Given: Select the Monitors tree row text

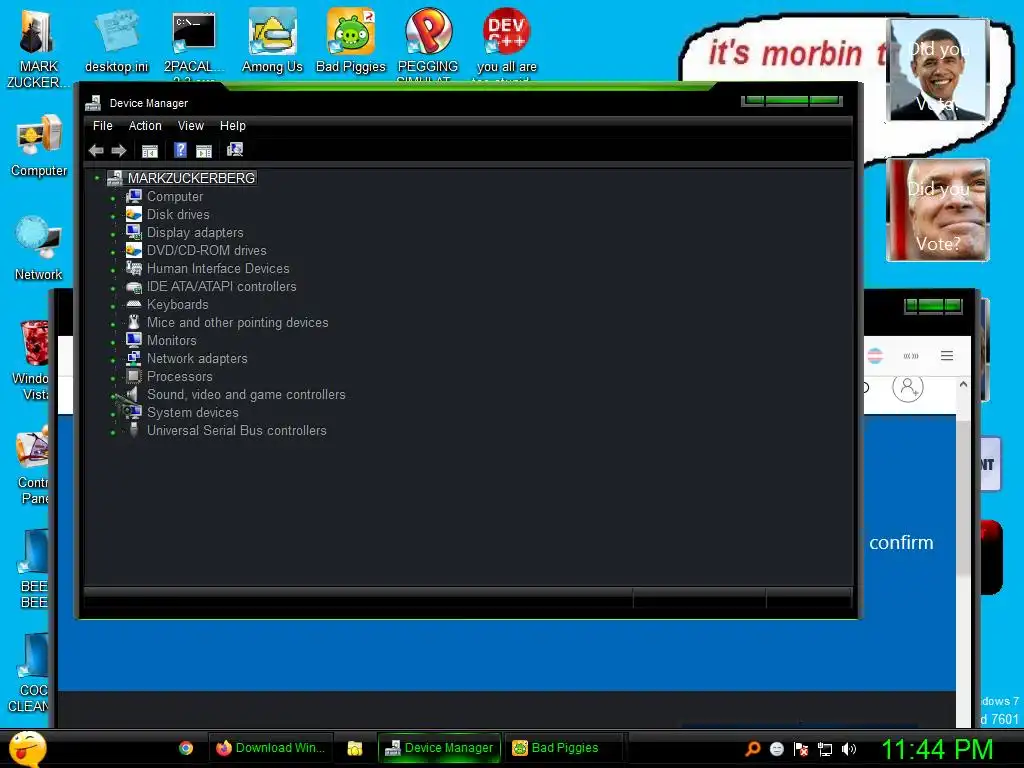Looking at the screenshot, I should point(172,340).
